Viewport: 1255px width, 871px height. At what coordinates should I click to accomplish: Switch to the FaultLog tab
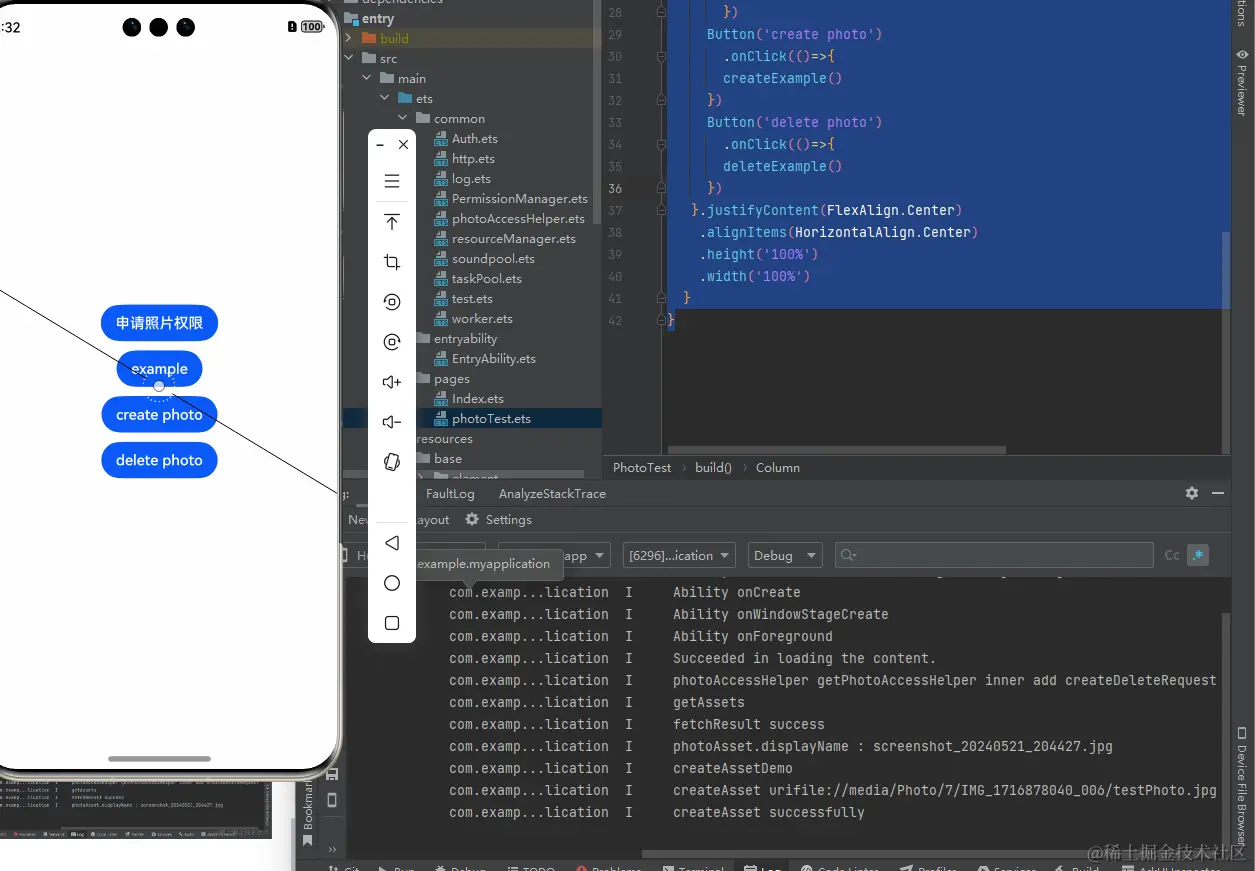click(x=450, y=493)
